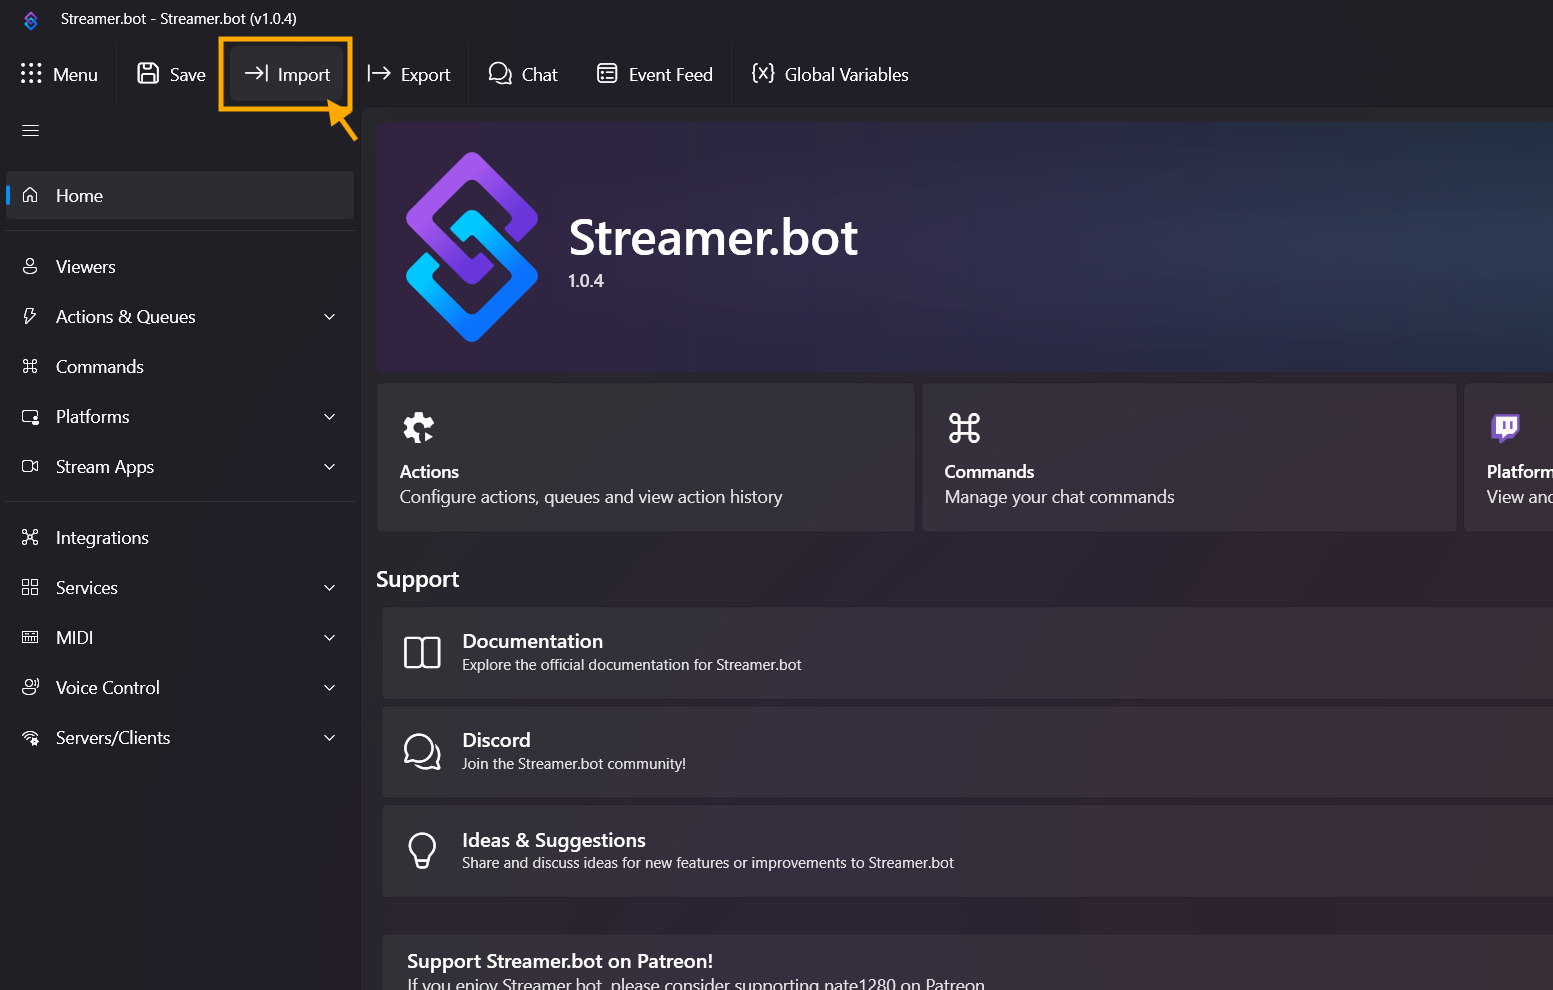
Task: Expand the Actions & Queues section
Action: (x=329, y=317)
